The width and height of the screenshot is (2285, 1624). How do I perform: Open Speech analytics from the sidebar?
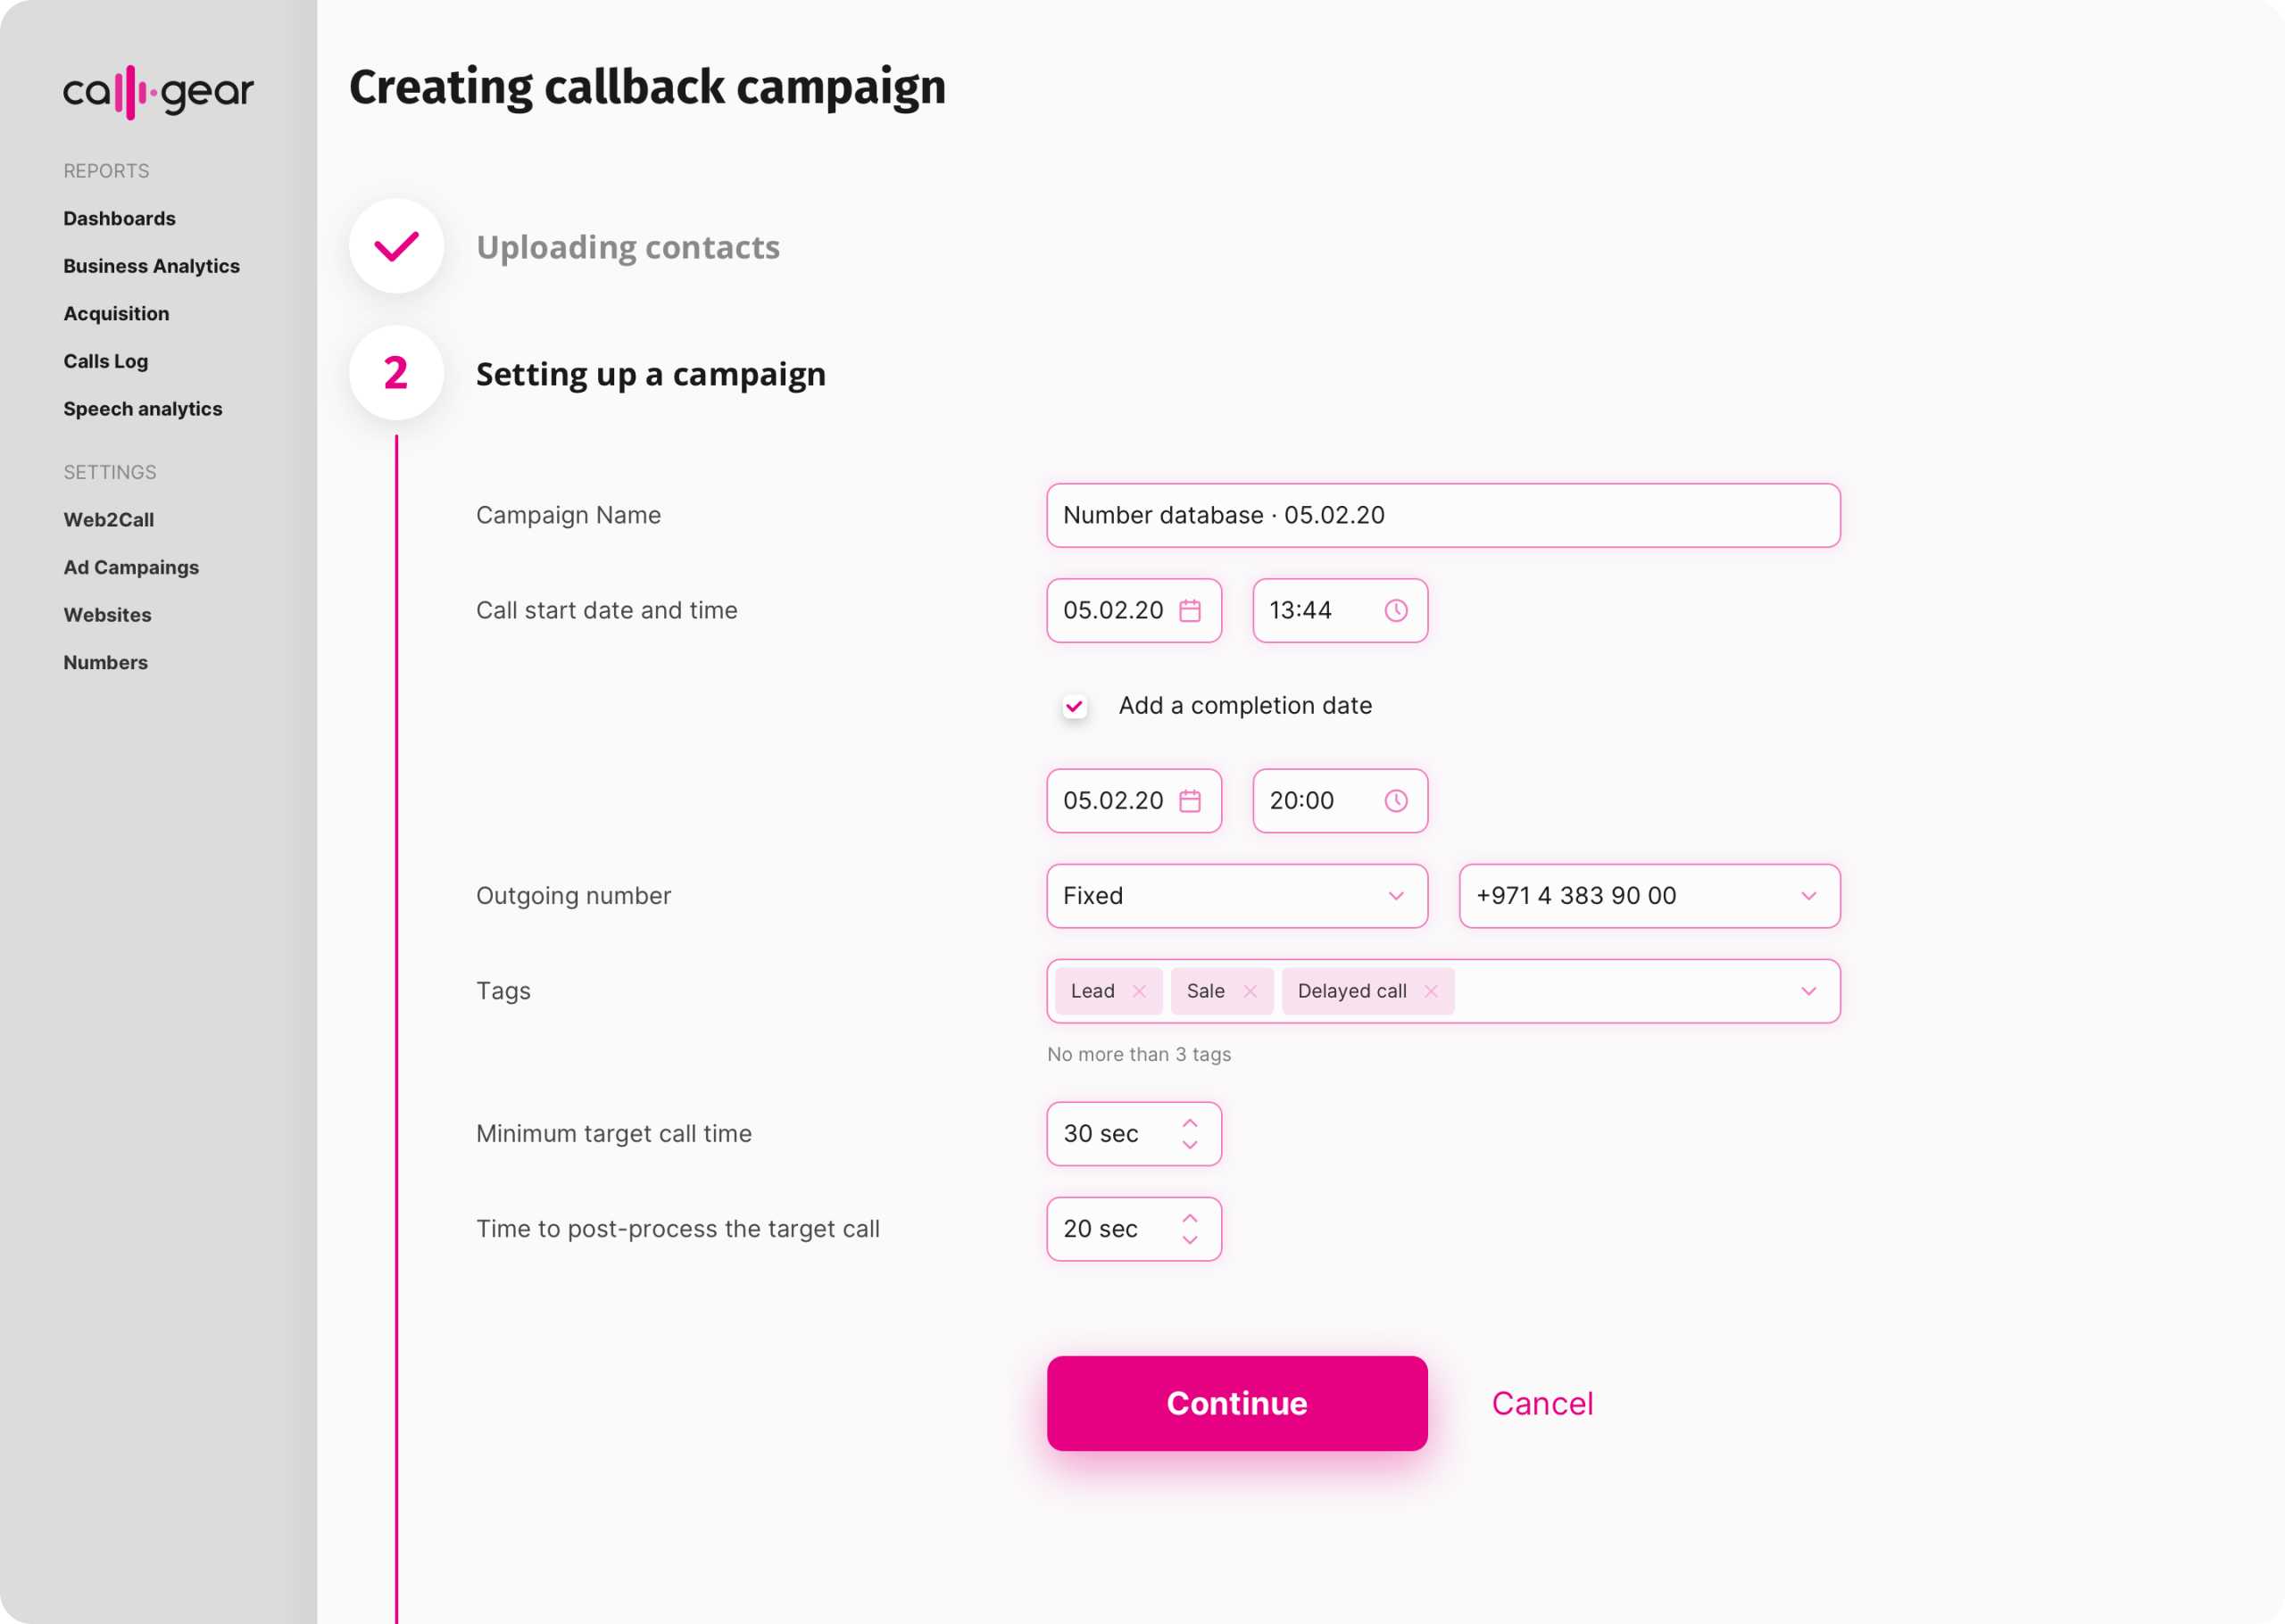click(x=143, y=409)
